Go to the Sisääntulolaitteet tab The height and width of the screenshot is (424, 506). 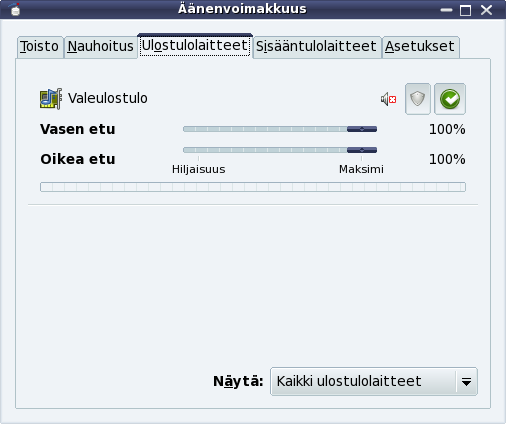pos(316,47)
